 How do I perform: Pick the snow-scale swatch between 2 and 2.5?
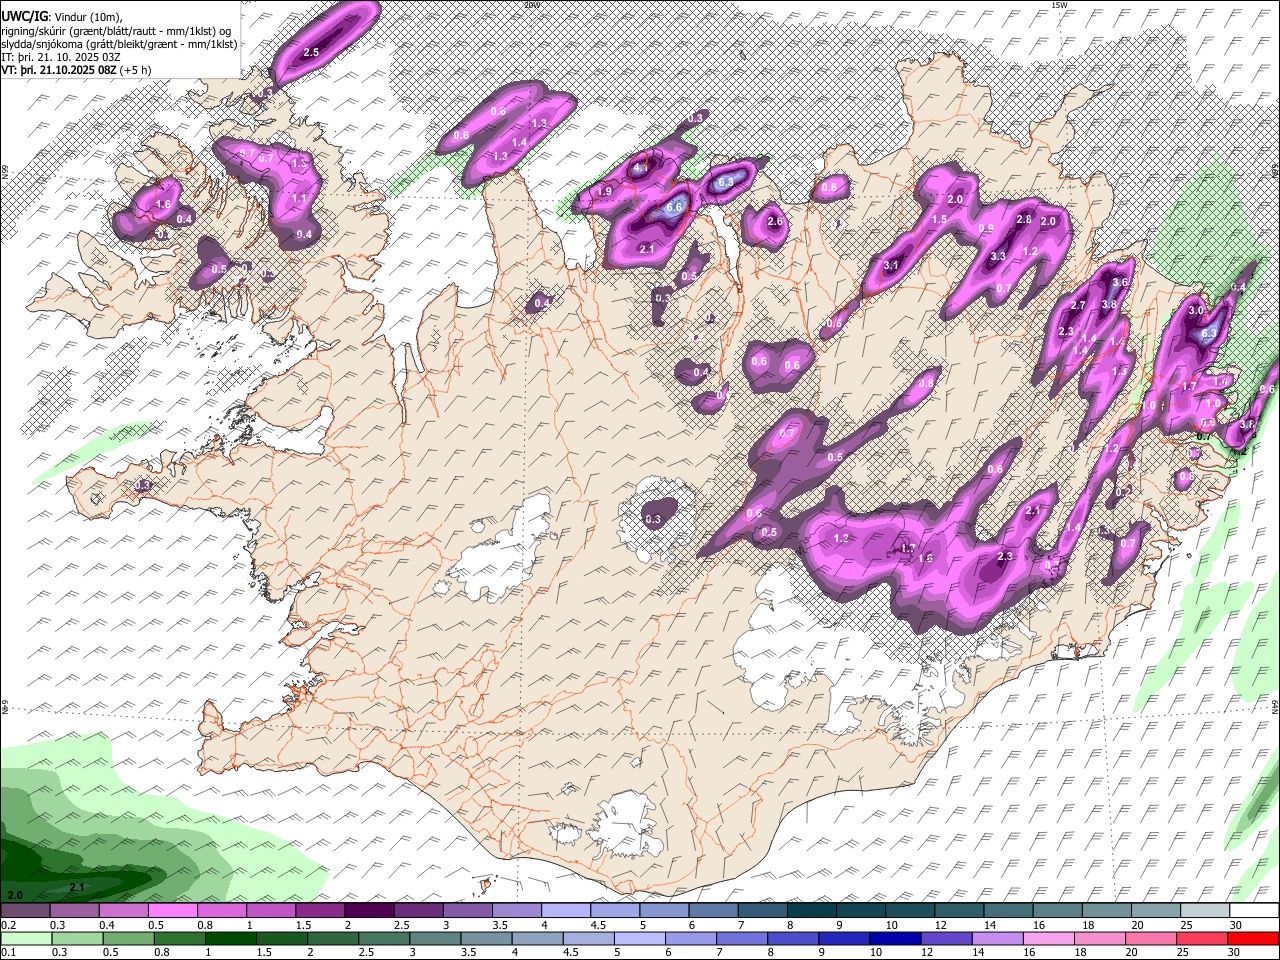pyautogui.click(x=368, y=911)
